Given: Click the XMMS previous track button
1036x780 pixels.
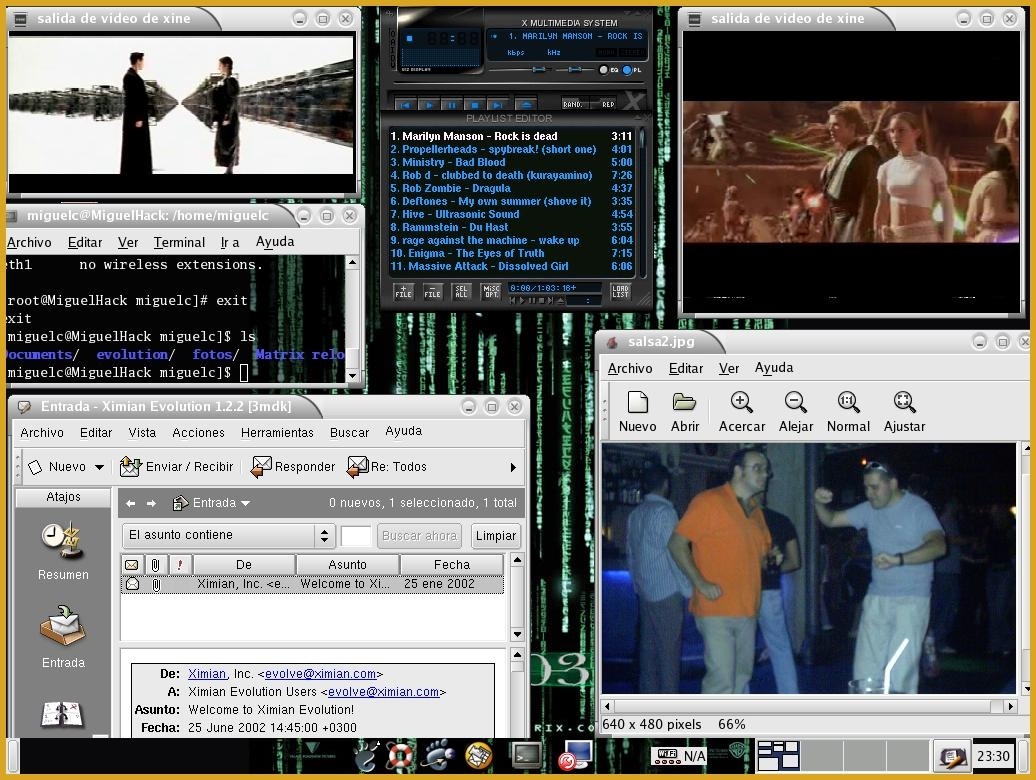Looking at the screenshot, I should (406, 104).
